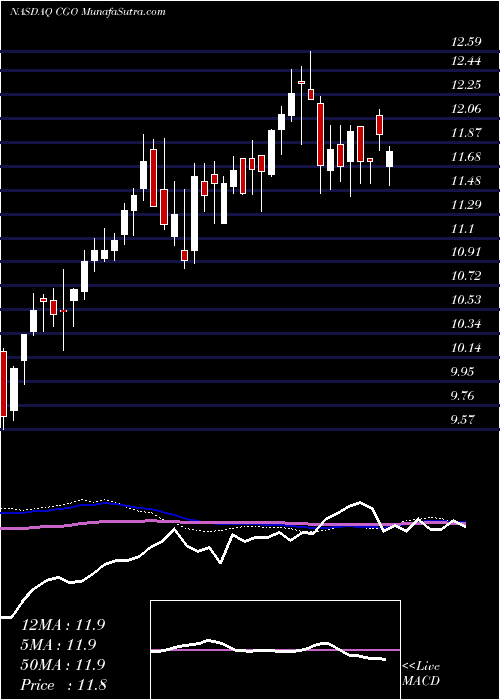
Task: Click the 11.48 price label
Action: point(466,181)
